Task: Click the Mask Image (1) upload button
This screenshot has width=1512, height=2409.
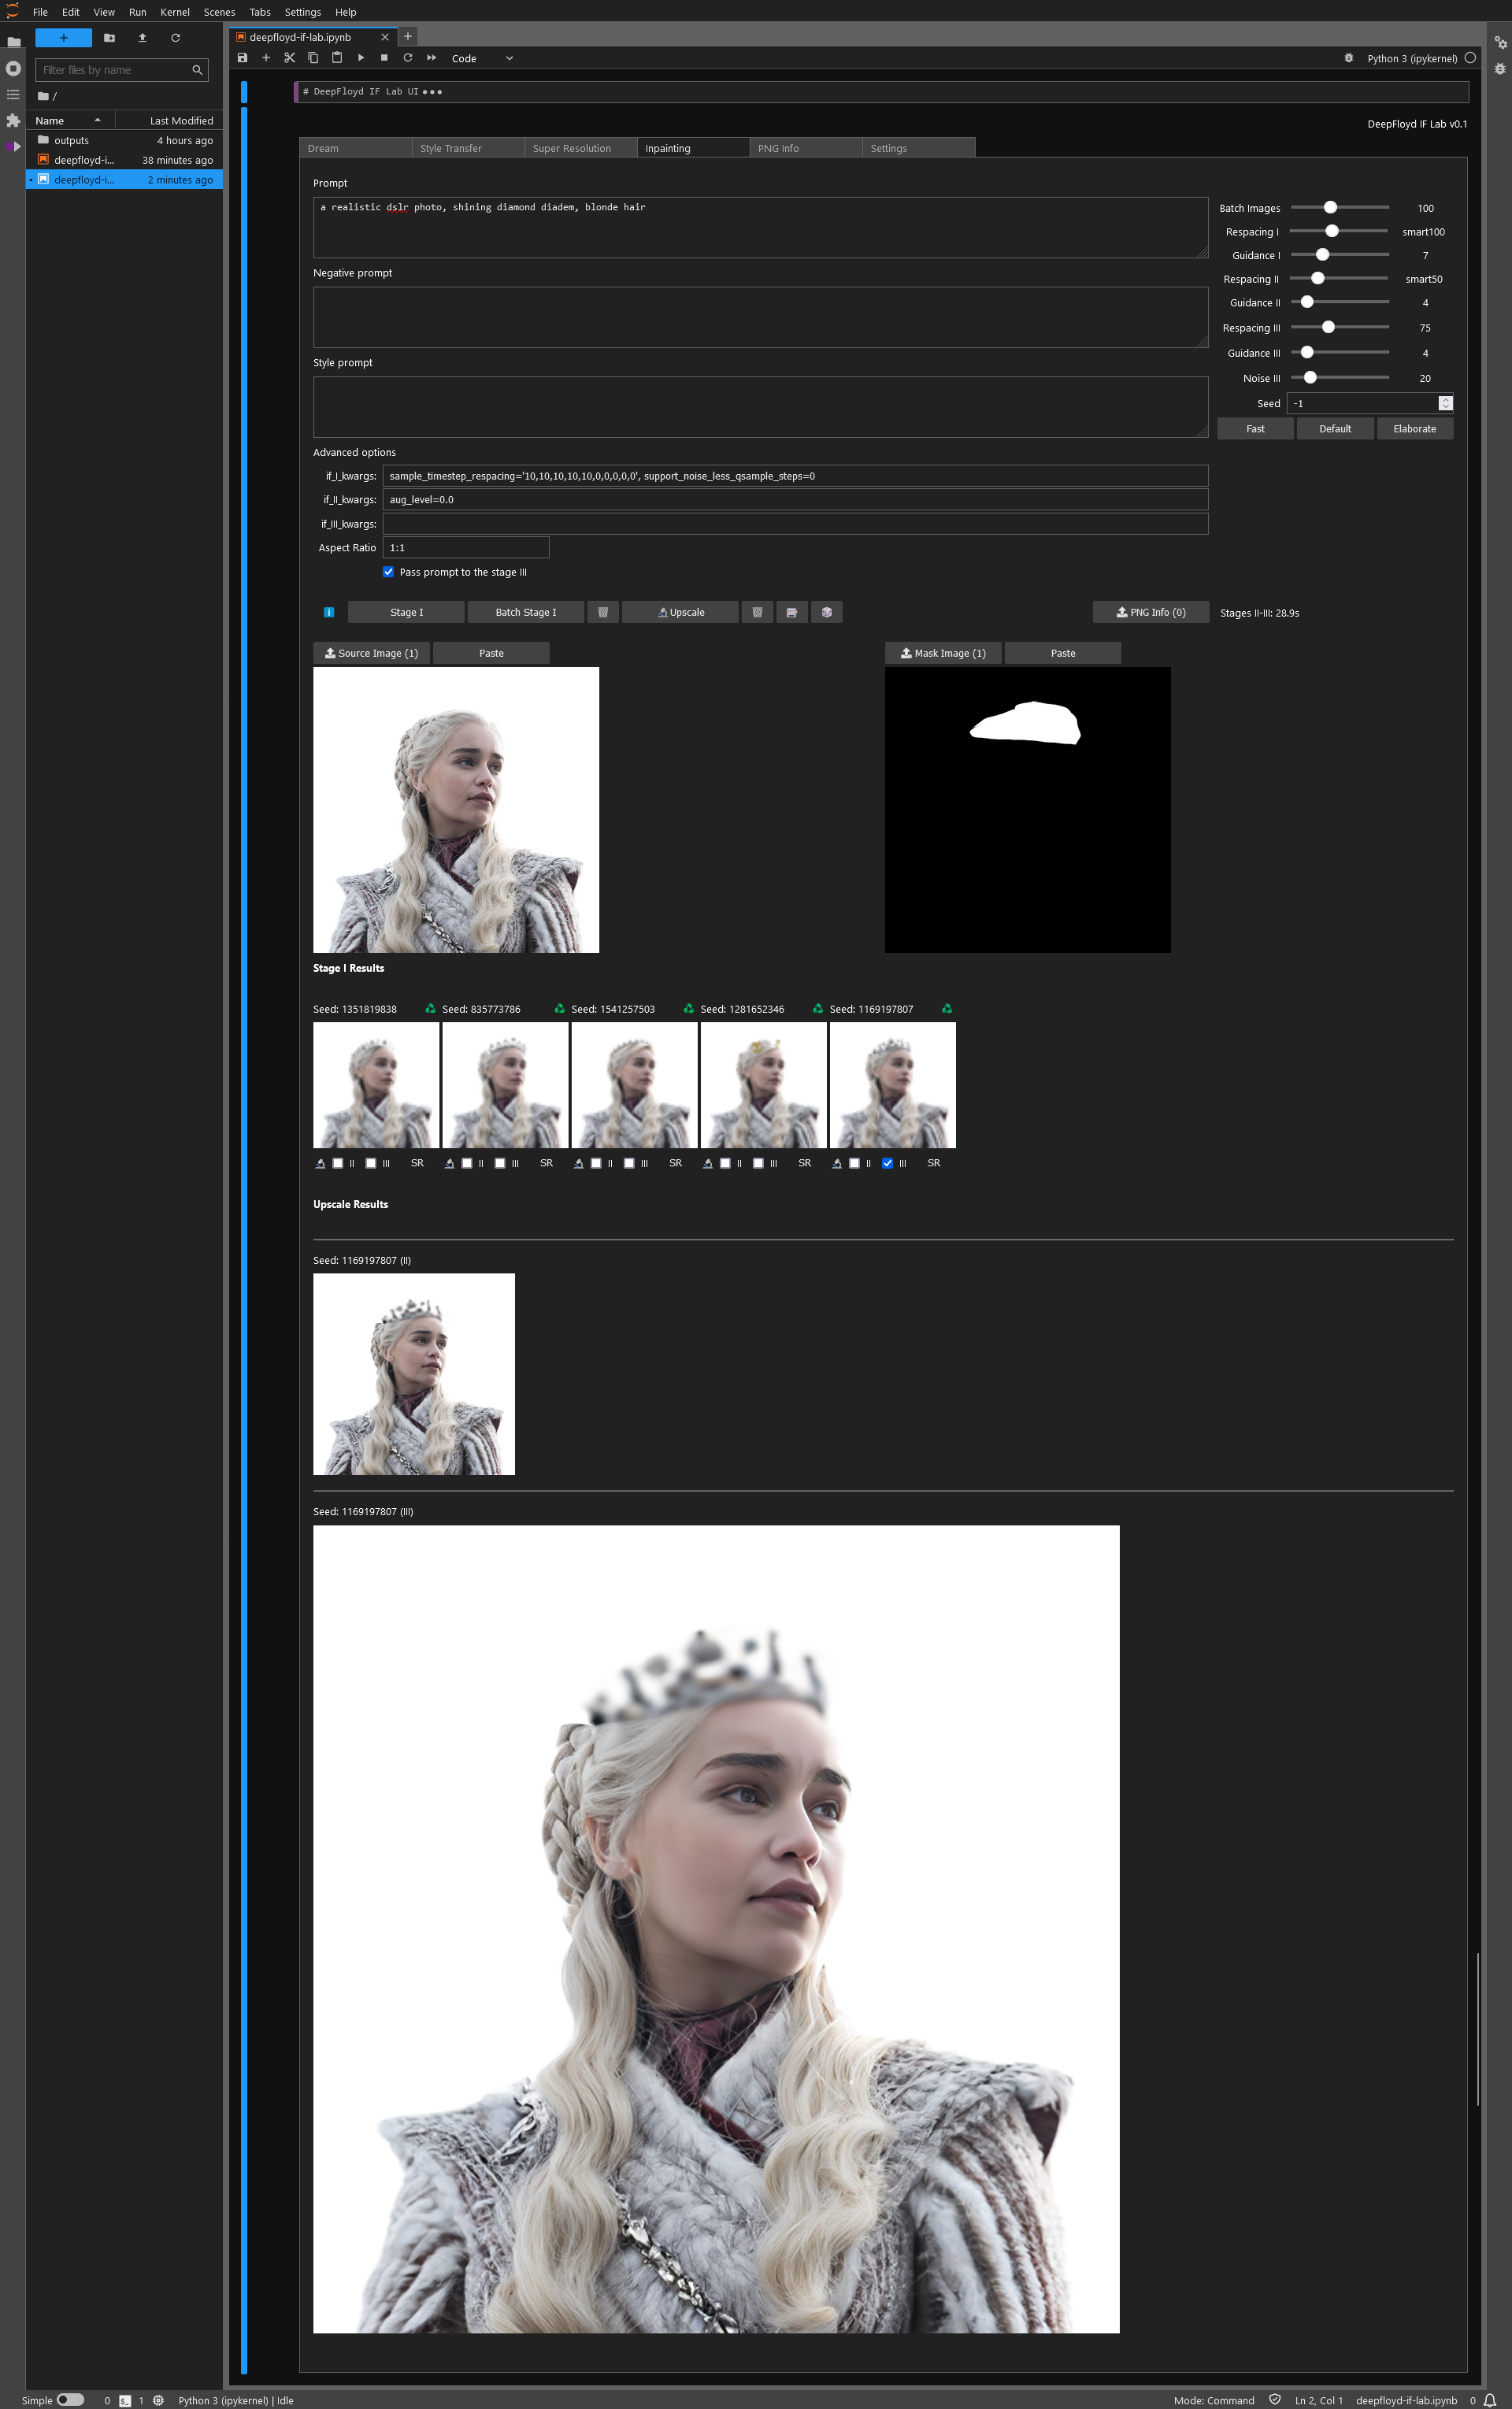Action: [x=943, y=653]
